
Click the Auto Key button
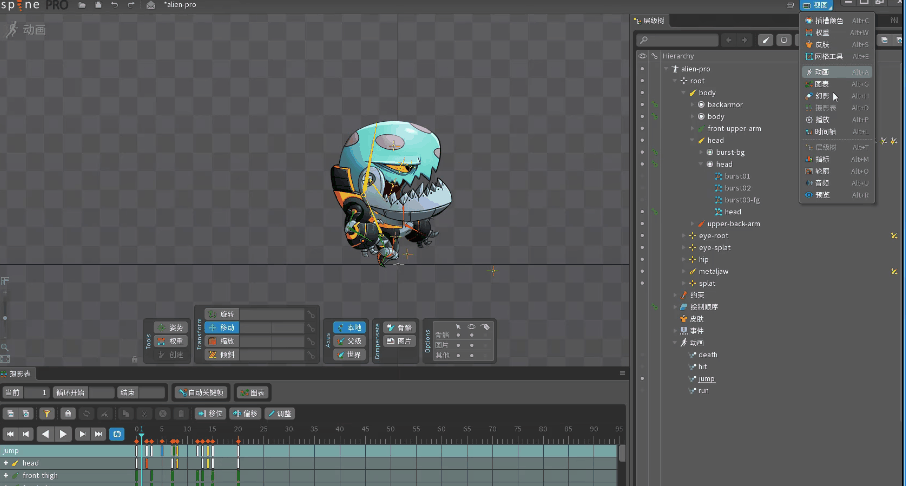pos(202,393)
